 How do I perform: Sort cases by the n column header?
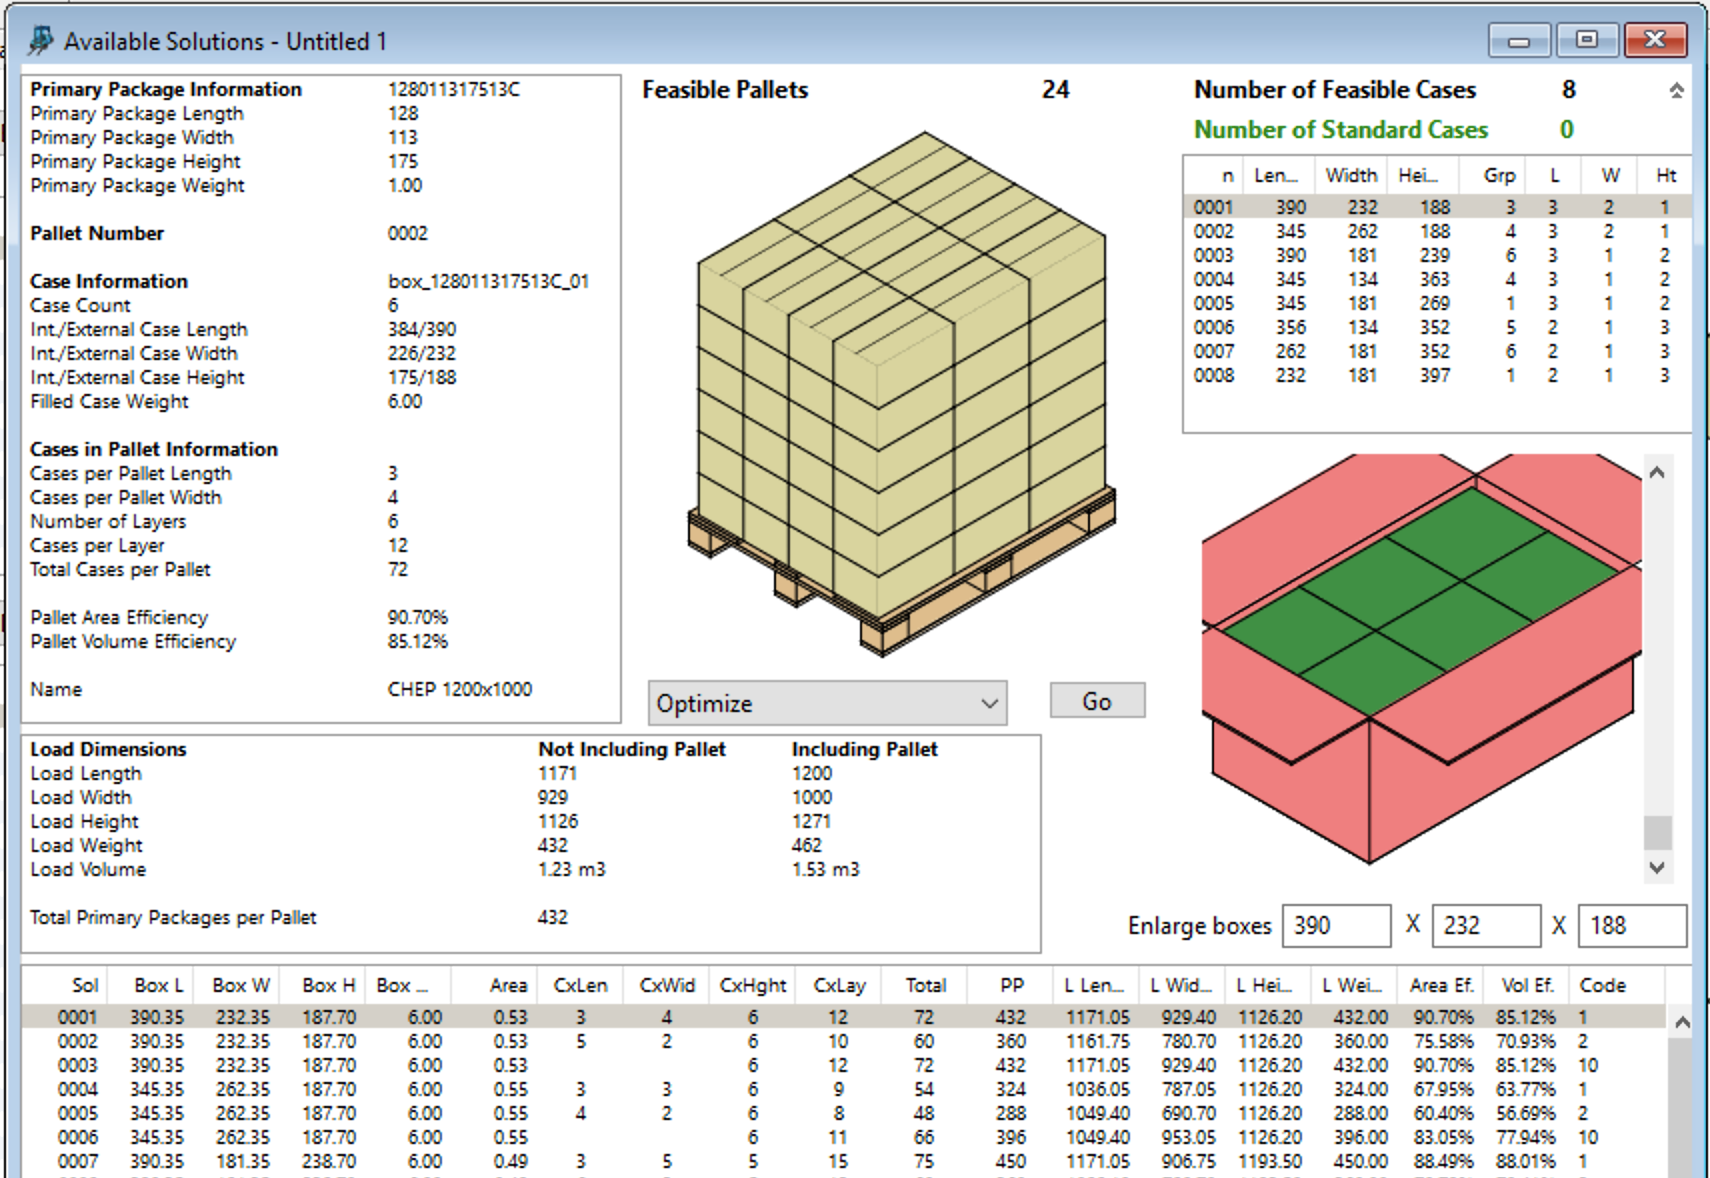1214,175
